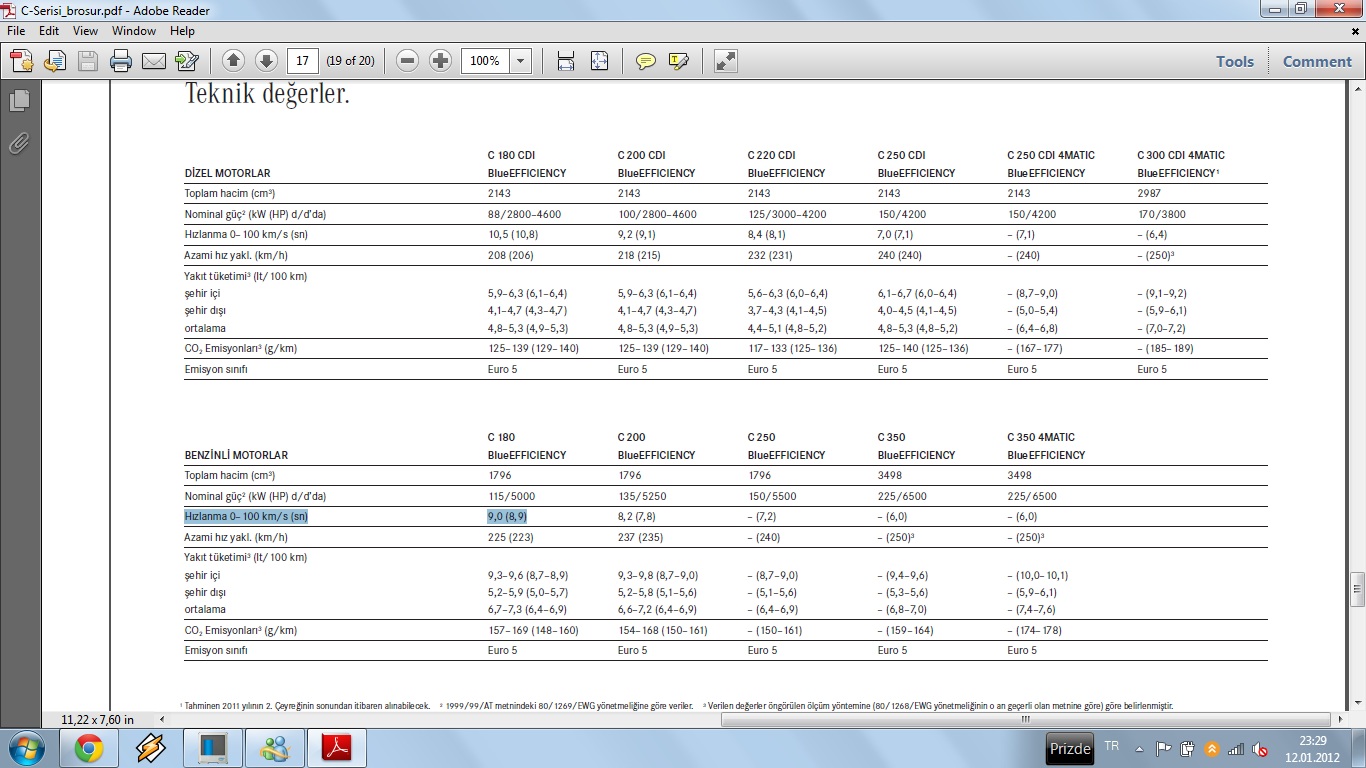Click the '232 (231)' top speed value

pos(768,255)
